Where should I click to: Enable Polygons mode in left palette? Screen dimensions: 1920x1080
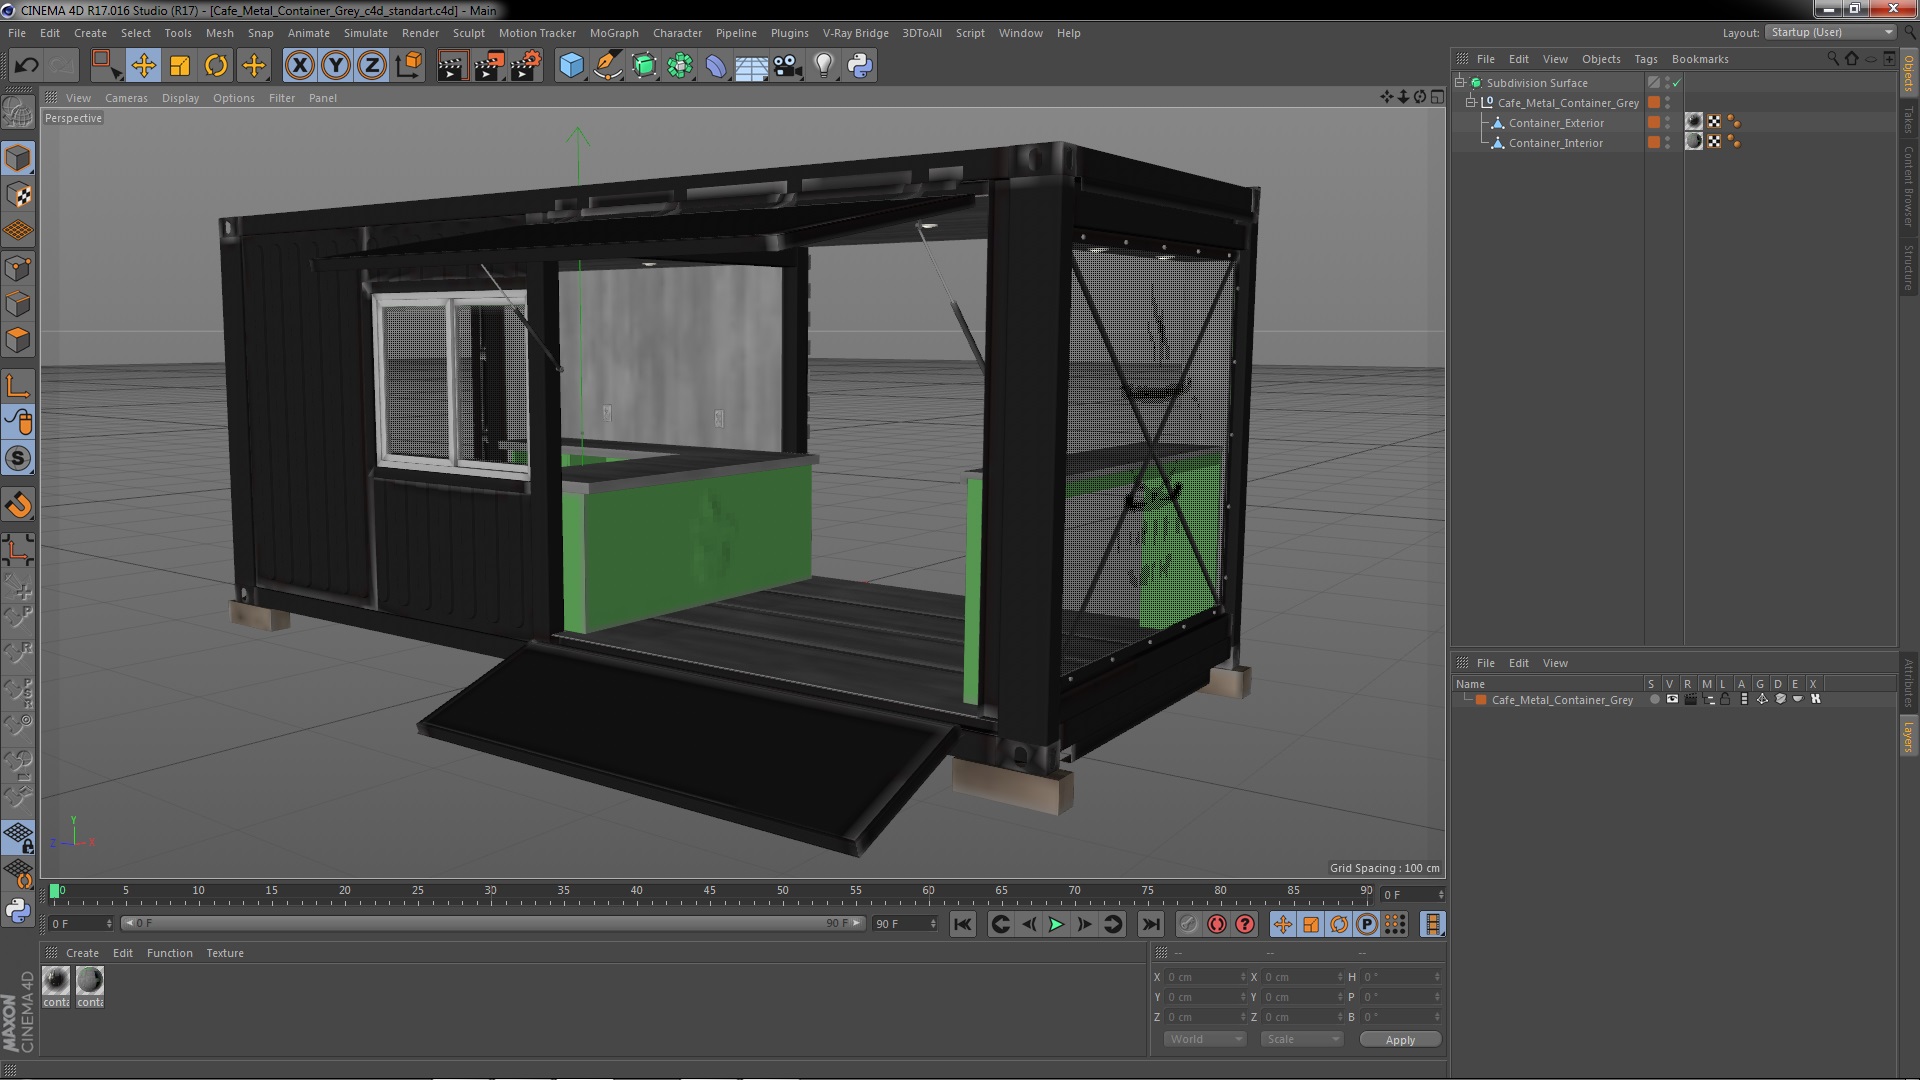click(x=18, y=340)
